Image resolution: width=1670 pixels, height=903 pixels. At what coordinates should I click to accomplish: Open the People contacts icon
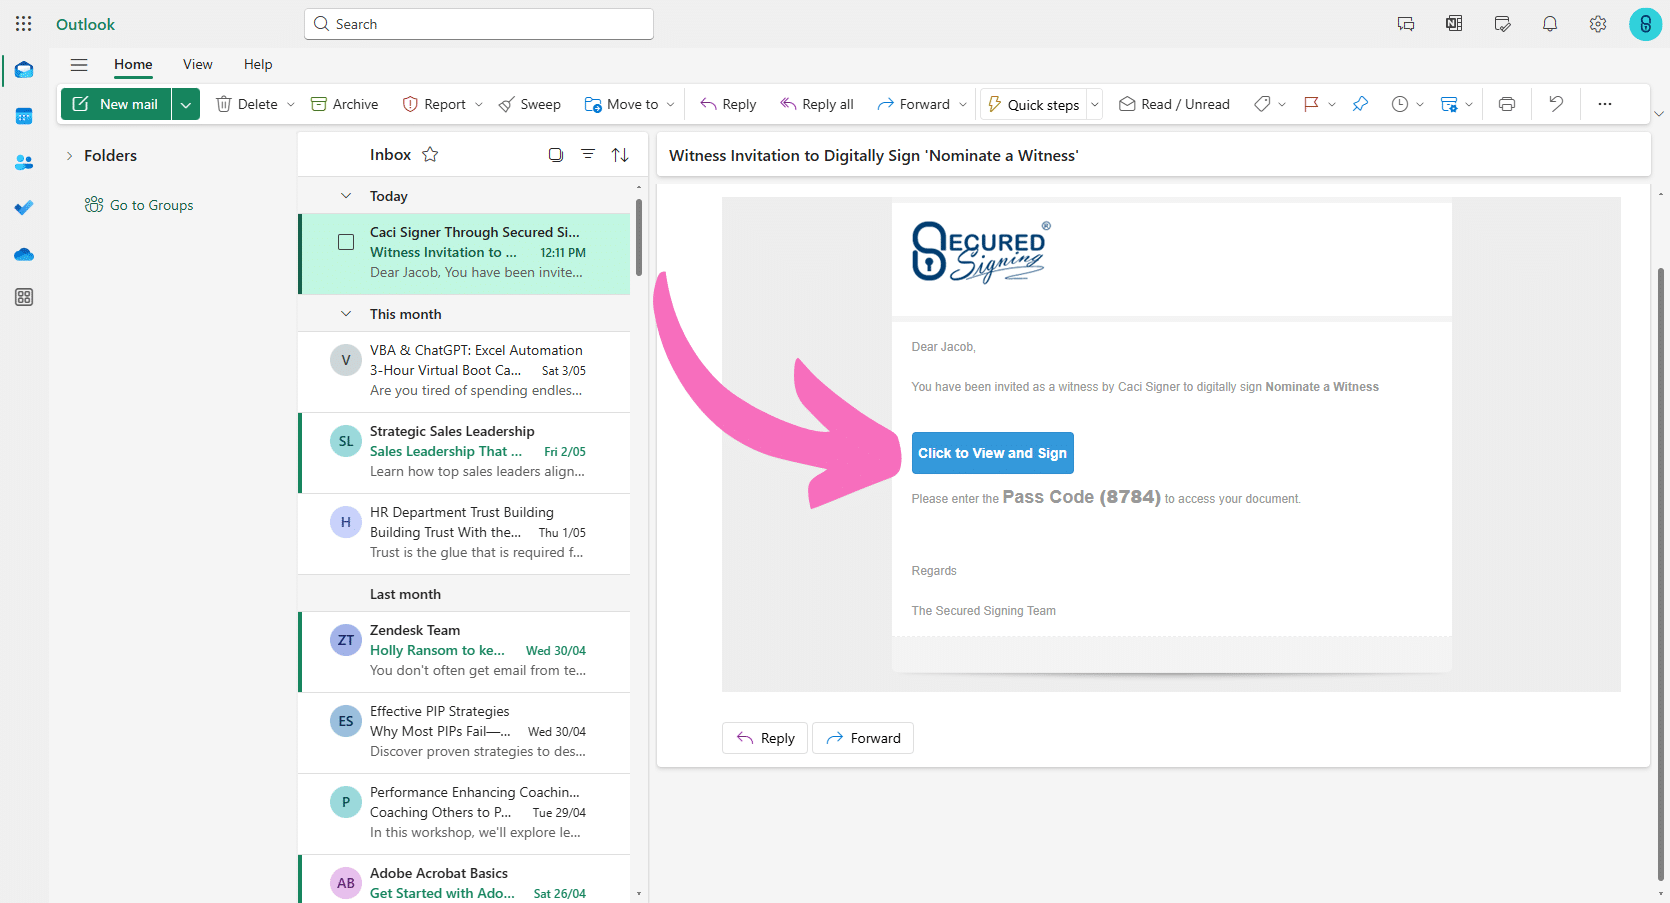[x=24, y=162]
